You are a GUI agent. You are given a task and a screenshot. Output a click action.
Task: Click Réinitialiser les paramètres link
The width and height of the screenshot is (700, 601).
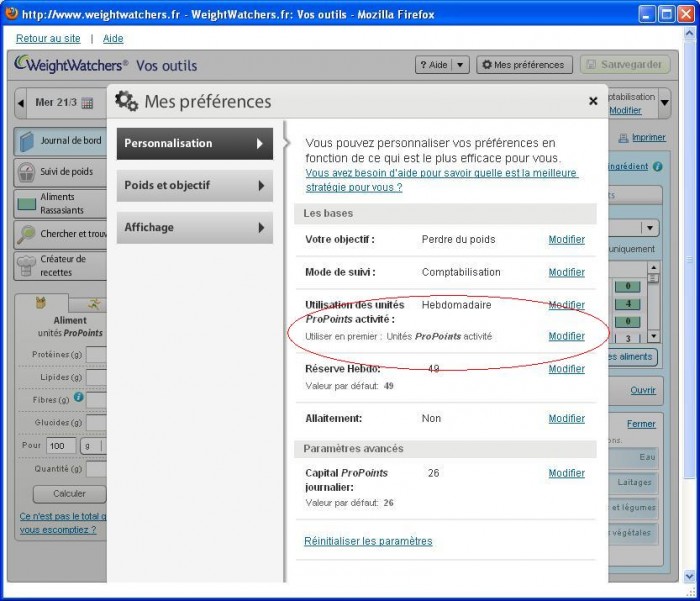click(368, 541)
